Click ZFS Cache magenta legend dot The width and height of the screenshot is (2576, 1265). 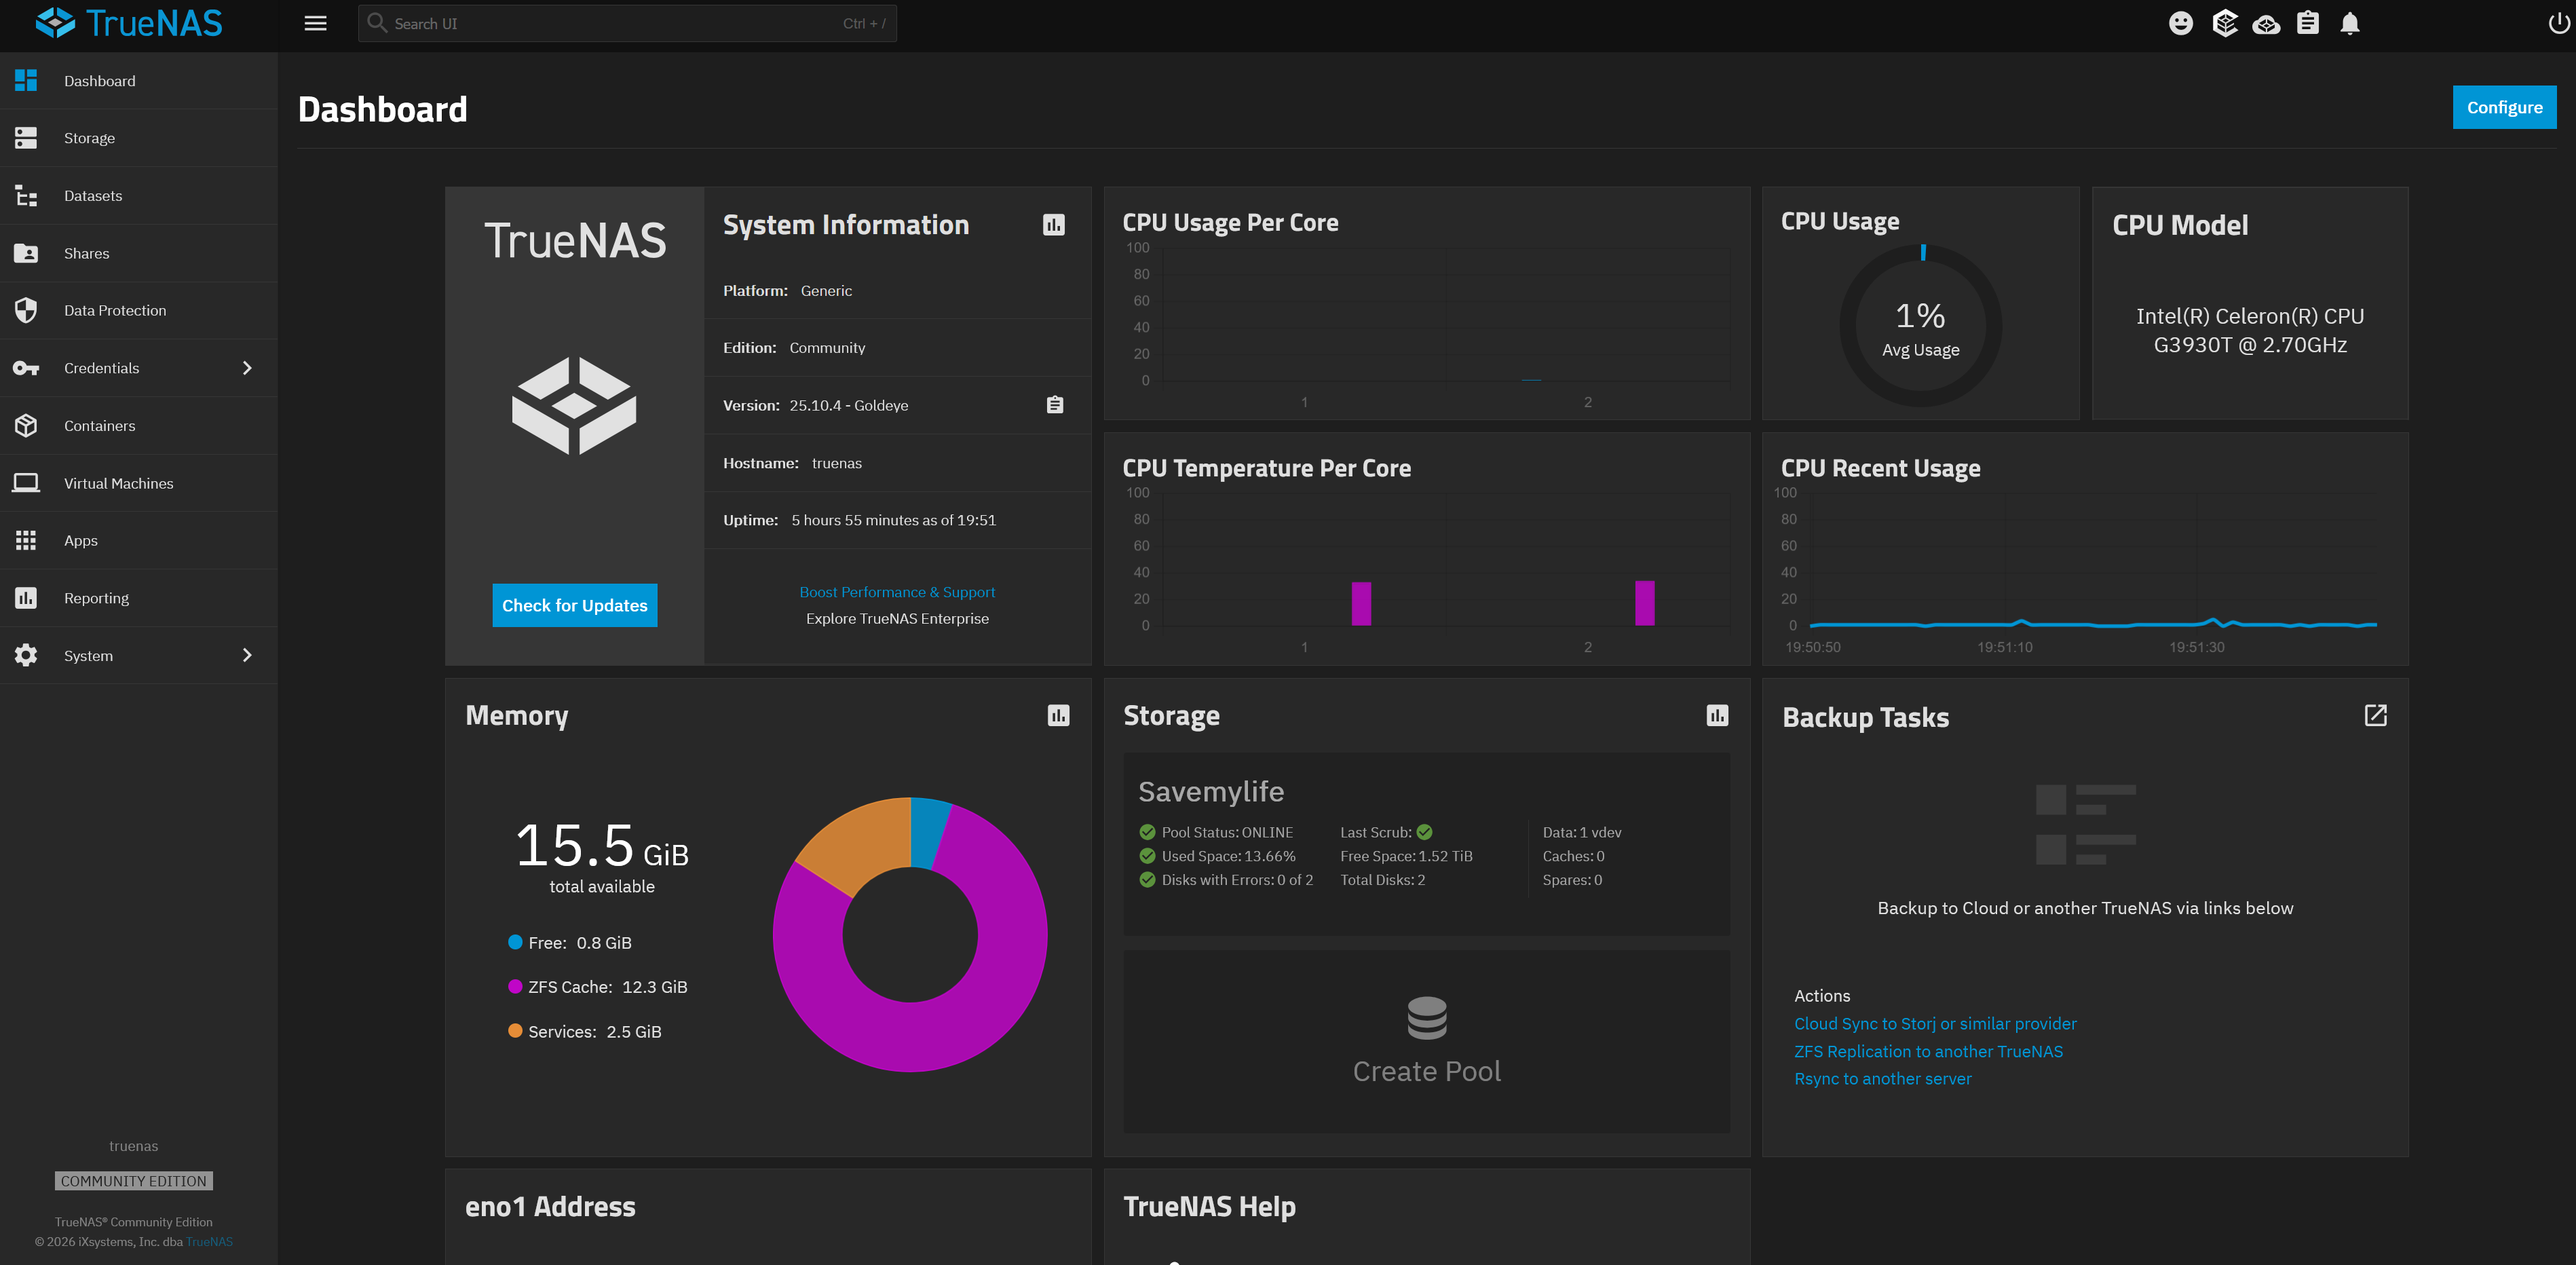[x=515, y=986]
